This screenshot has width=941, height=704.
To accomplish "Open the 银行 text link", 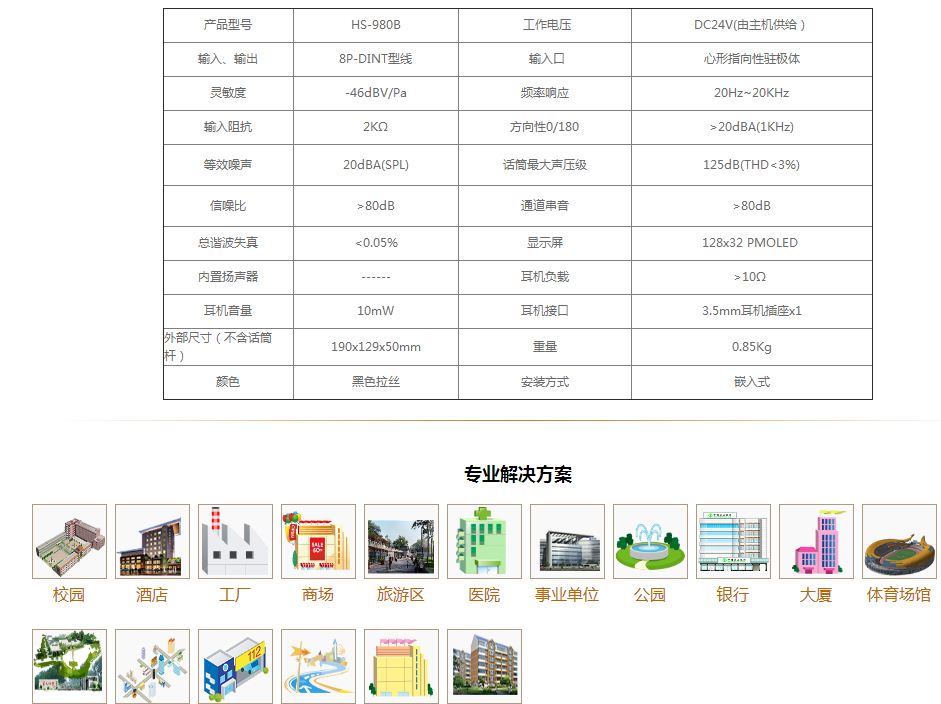I will (x=733, y=595).
